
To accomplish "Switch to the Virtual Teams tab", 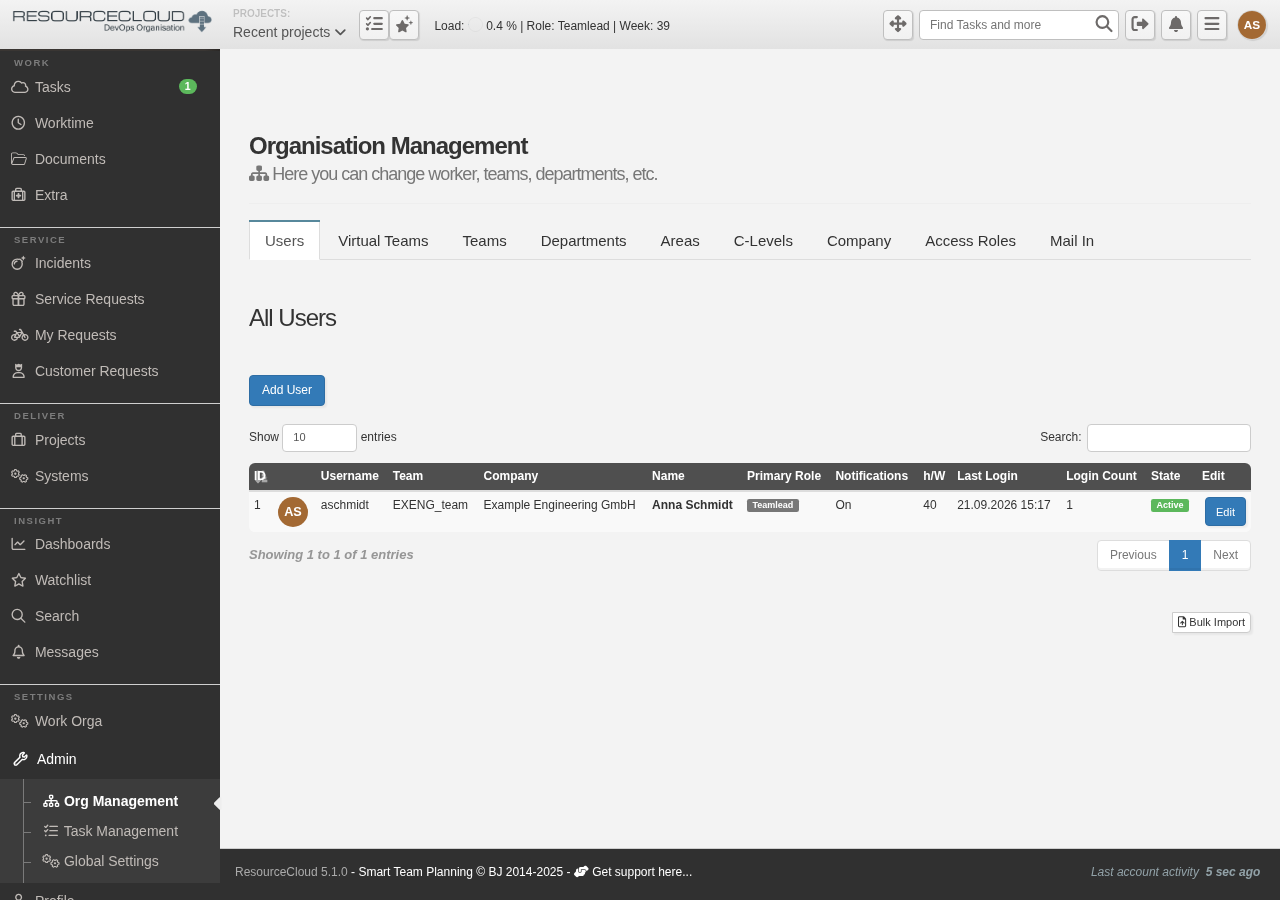I will pyautogui.click(x=383, y=241).
